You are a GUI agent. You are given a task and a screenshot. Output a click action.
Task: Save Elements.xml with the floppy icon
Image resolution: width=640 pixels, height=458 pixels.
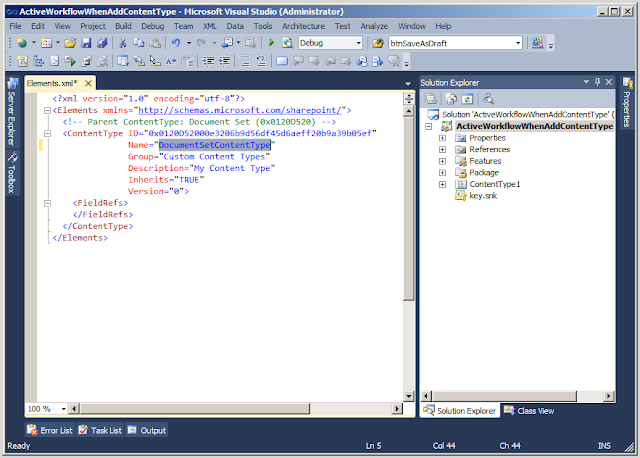pyautogui.click(x=86, y=43)
